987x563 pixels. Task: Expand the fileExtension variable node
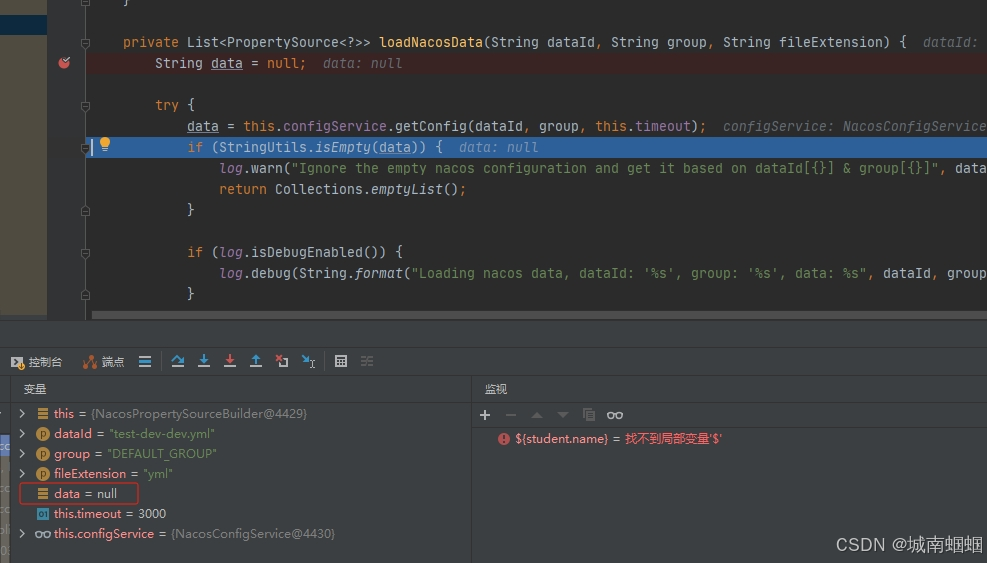tap(22, 474)
